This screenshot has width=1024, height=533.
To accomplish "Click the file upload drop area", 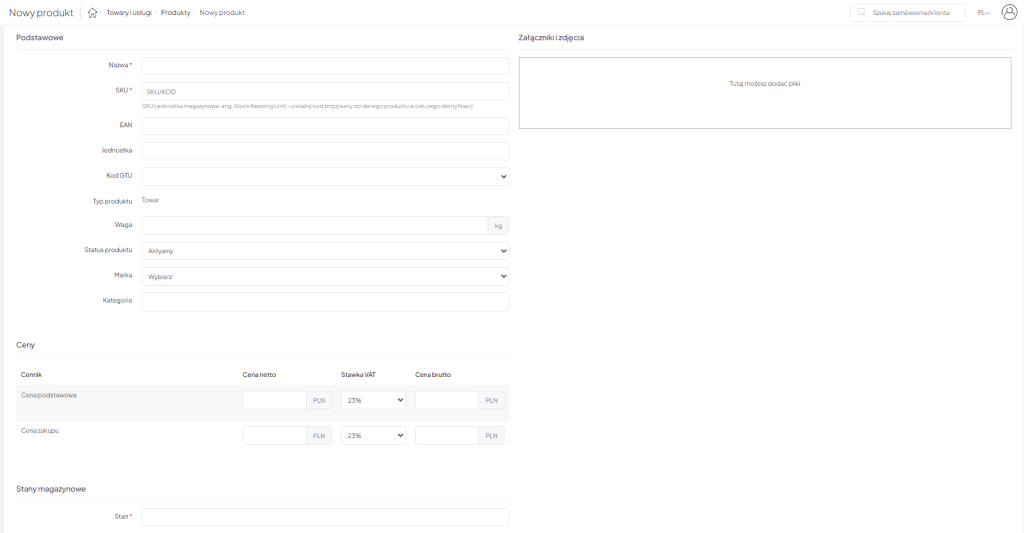I will coord(765,93).
